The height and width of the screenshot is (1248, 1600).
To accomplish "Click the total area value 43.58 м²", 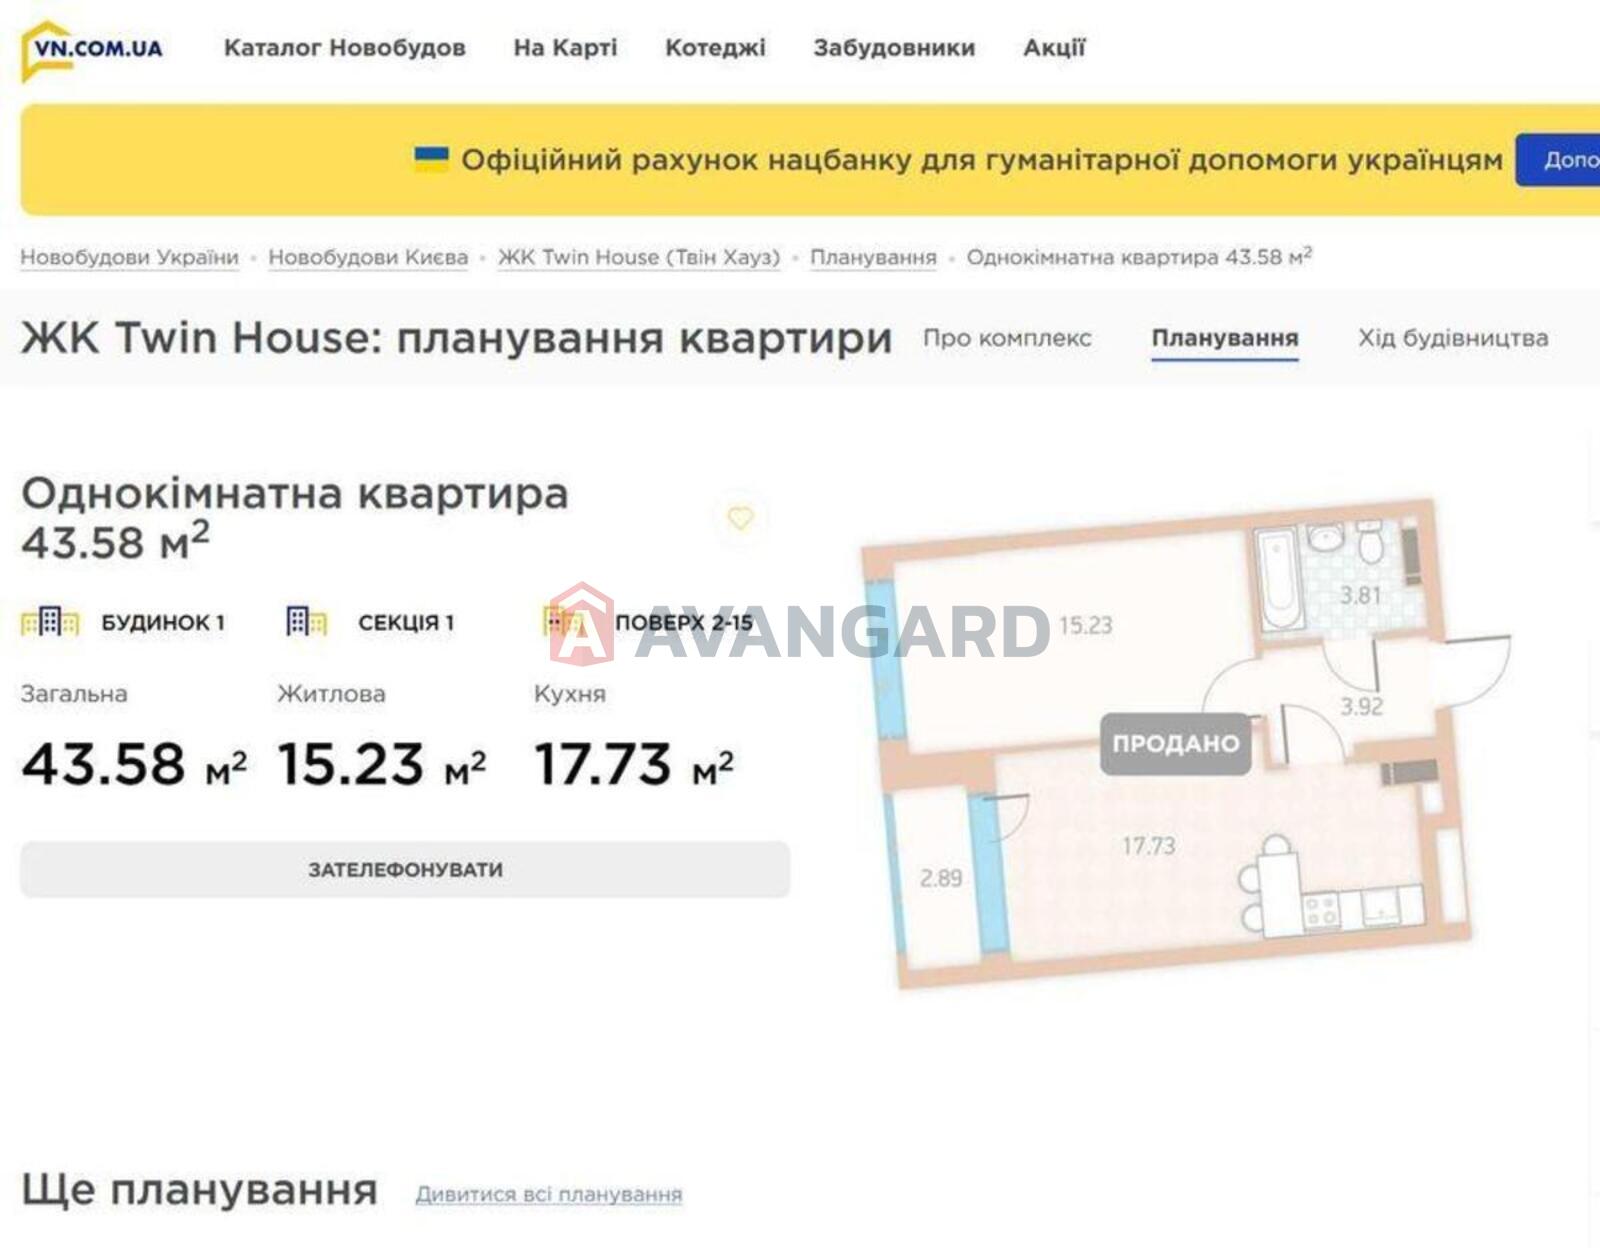I will tap(134, 764).
